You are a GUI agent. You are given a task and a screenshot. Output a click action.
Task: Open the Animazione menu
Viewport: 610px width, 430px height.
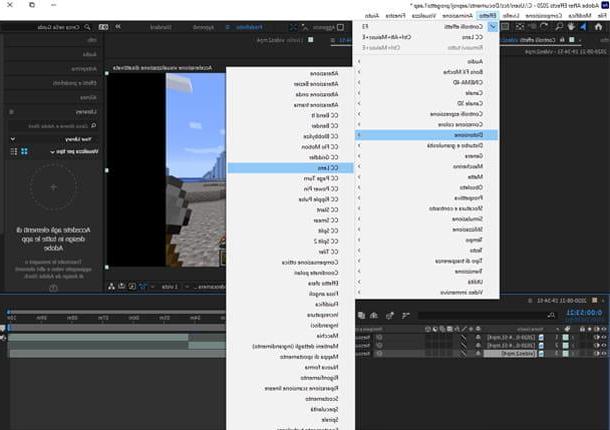click(x=457, y=16)
